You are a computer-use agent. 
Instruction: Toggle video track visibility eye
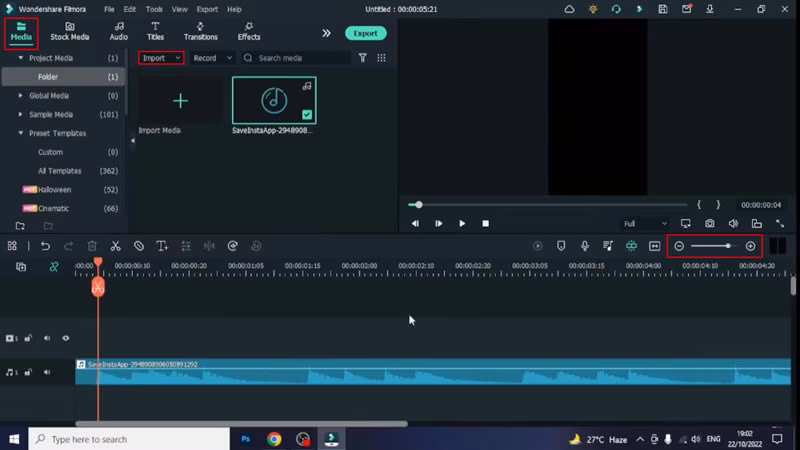point(66,338)
